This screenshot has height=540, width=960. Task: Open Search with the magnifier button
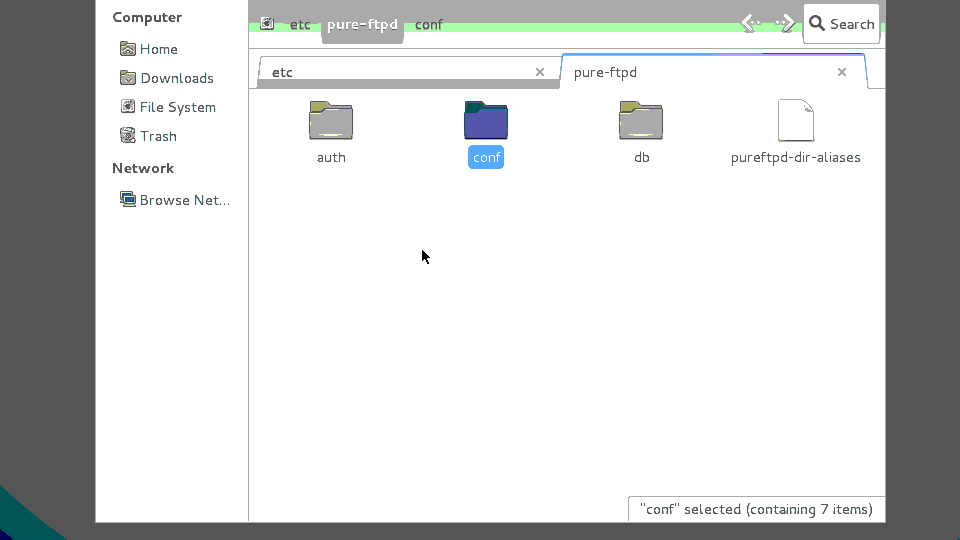[x=841, y=24]
